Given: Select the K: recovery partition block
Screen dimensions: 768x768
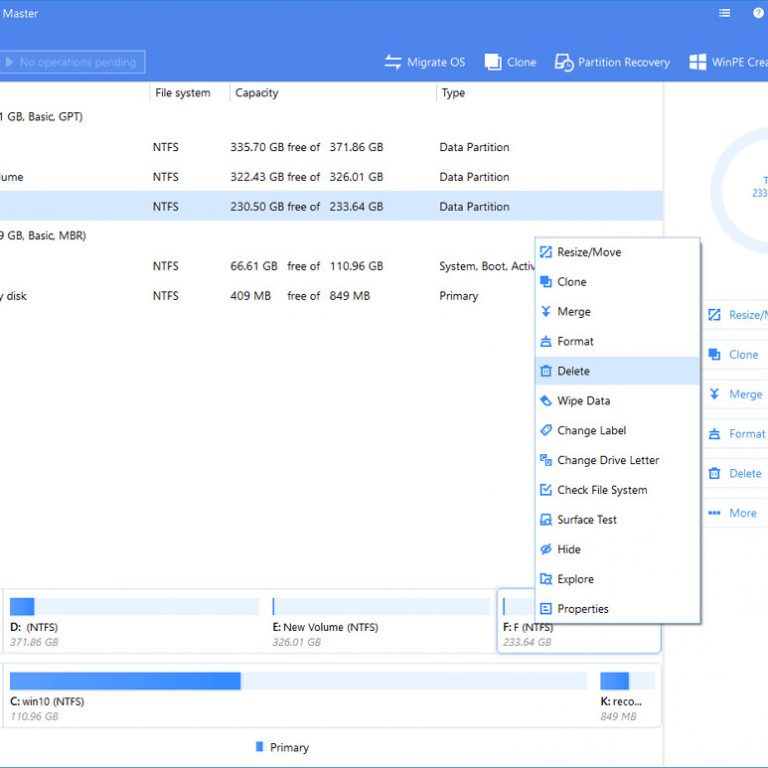Looking at the screenshot, I should tap(627, 696).
